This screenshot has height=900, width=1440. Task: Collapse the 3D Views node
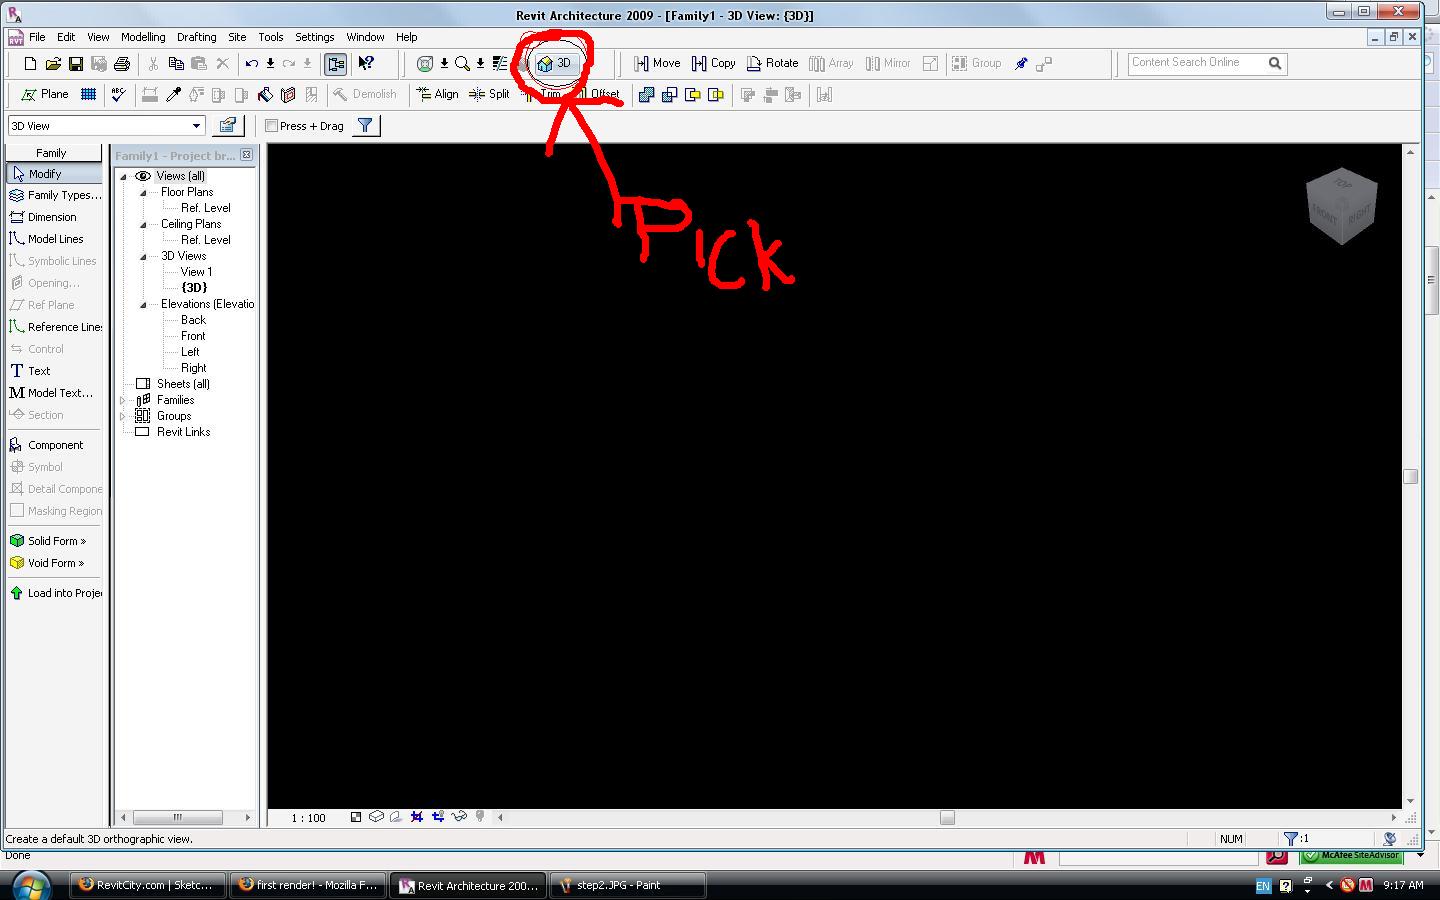coord(143,256)
